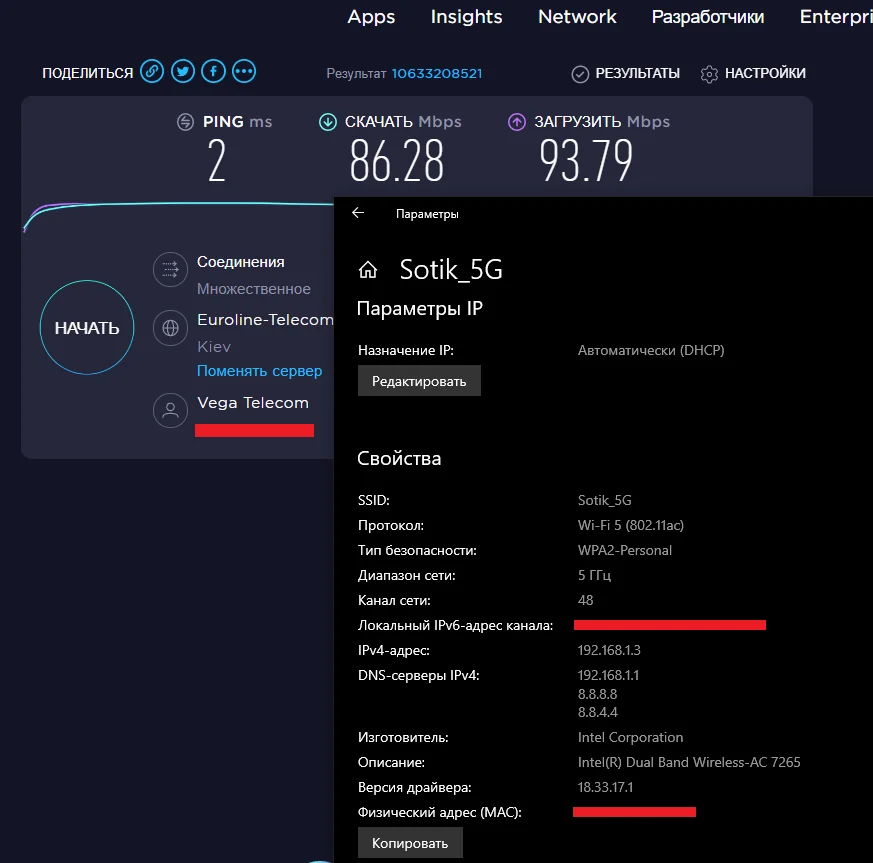The width and height of the screenshot is (873, 863).
Task: Click the РЕЗУЛЬТАТЫ label
Action: [637, 73]
